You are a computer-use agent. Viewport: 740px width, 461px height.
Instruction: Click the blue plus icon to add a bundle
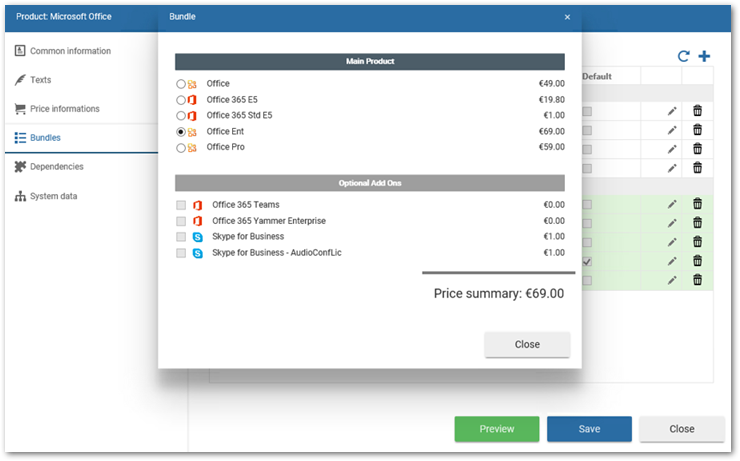point(704,56)
